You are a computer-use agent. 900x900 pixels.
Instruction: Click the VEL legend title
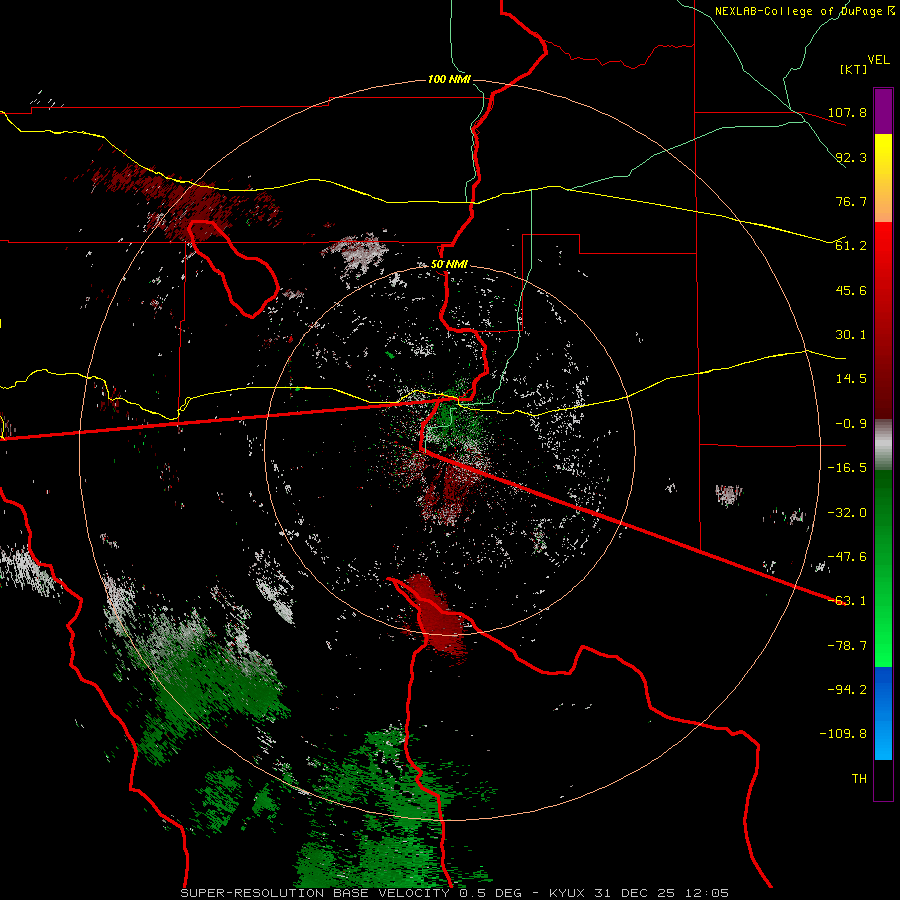tap(878, 60)
